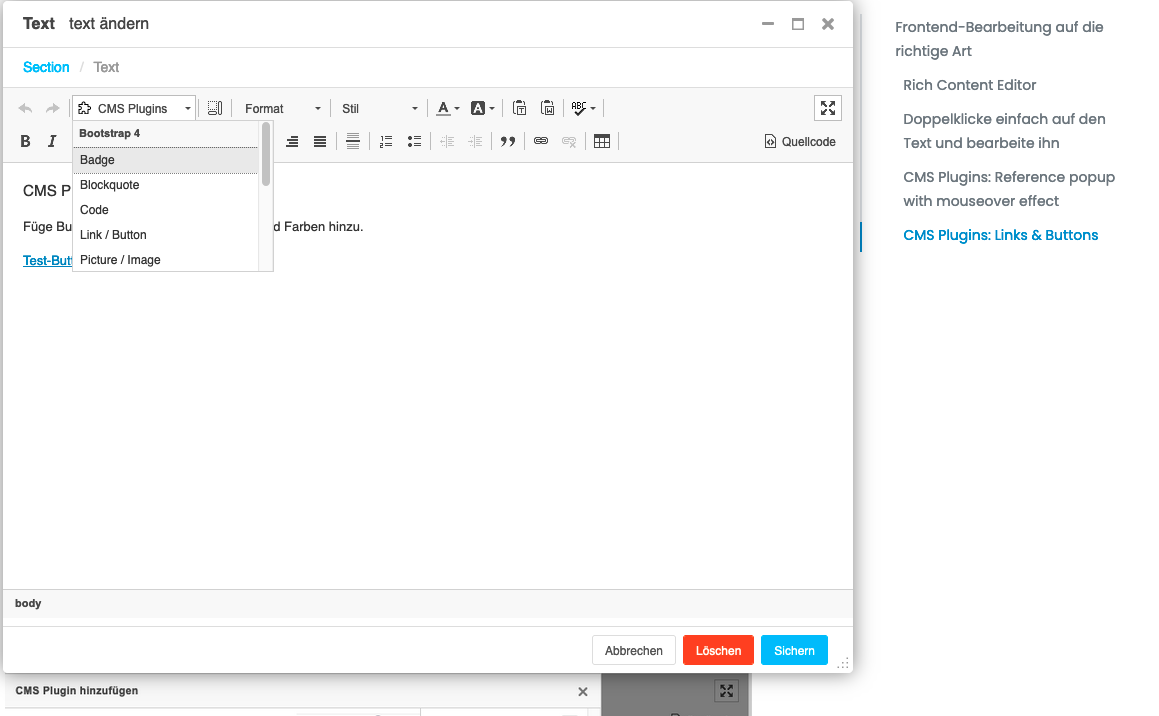Viewport: 1159px width, 716px height.
Task: Toggle italic formatting
Action: pos(52,142)
